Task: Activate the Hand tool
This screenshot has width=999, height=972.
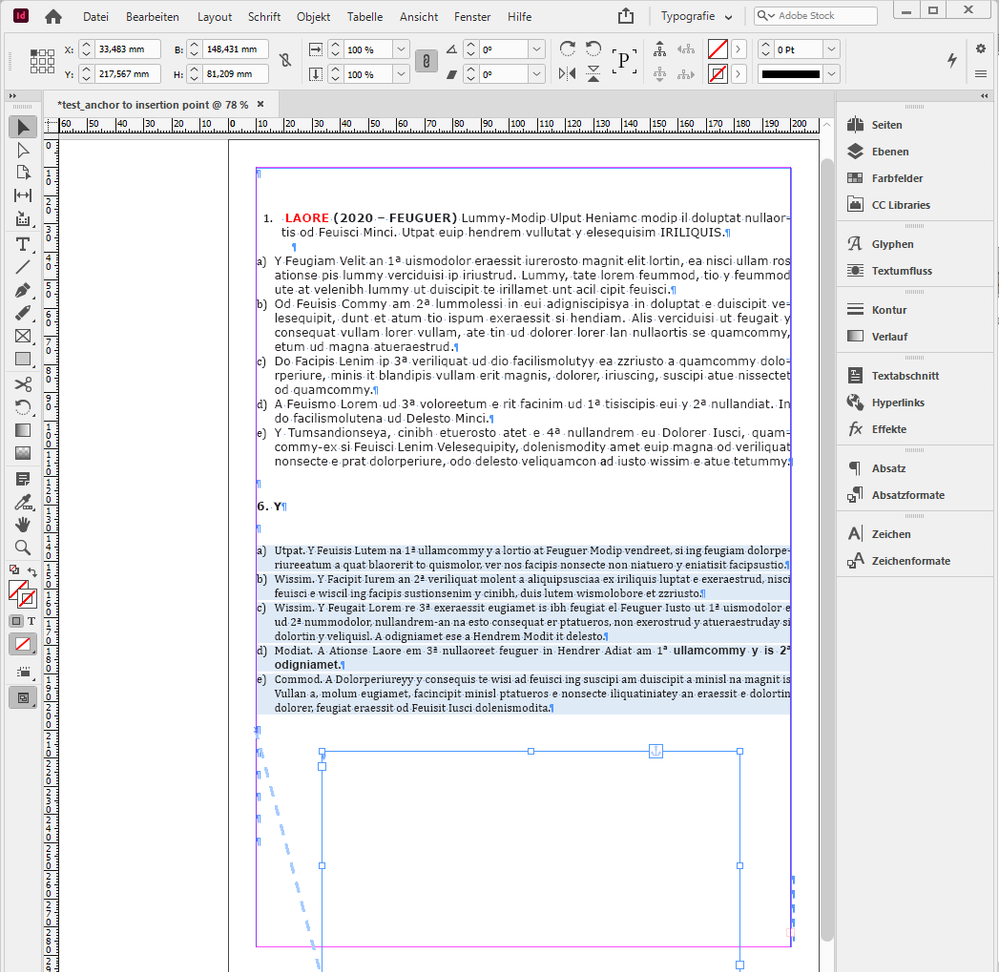Action: [x=22, y=524]
